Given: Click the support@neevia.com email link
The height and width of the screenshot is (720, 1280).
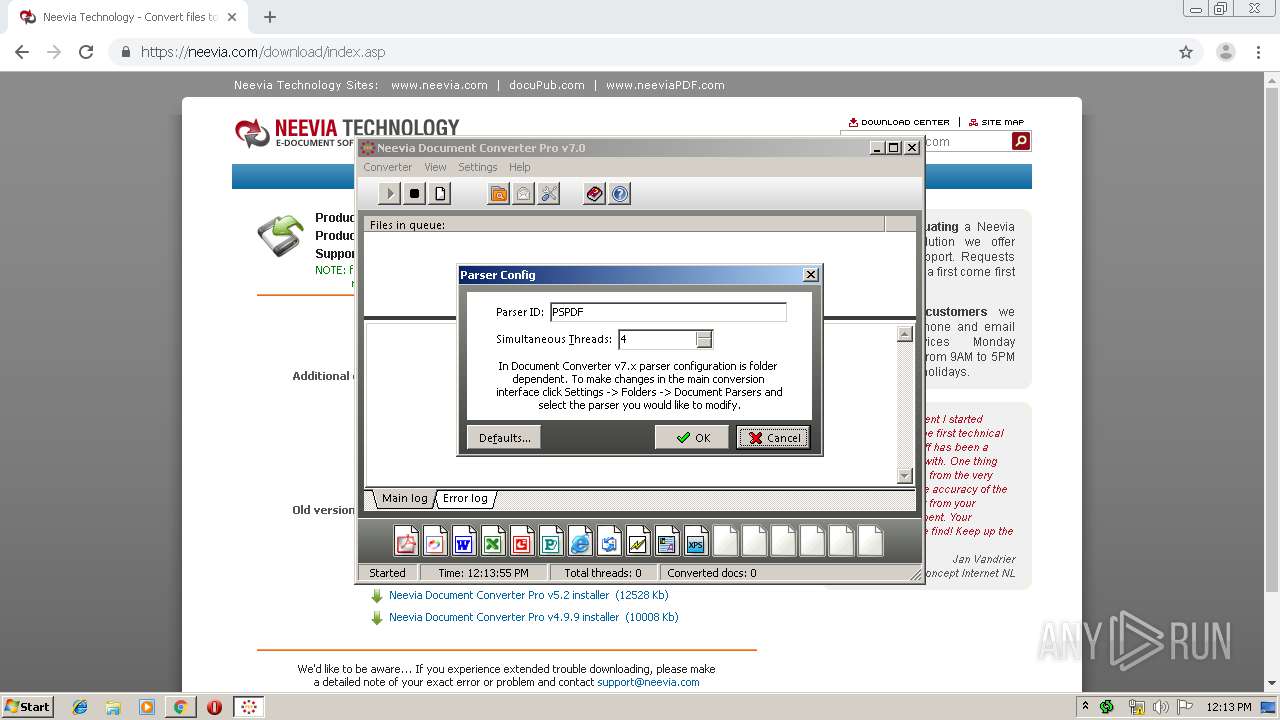Looking at the screenshot, I should tap(648, 682).
